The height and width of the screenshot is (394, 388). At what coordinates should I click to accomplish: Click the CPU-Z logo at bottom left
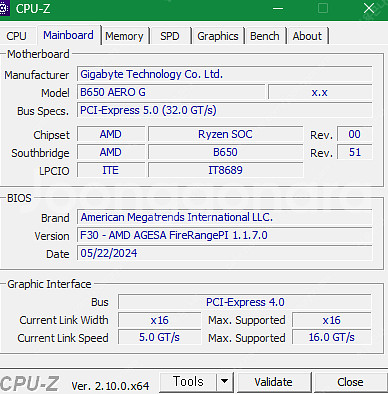coord(29,384)
